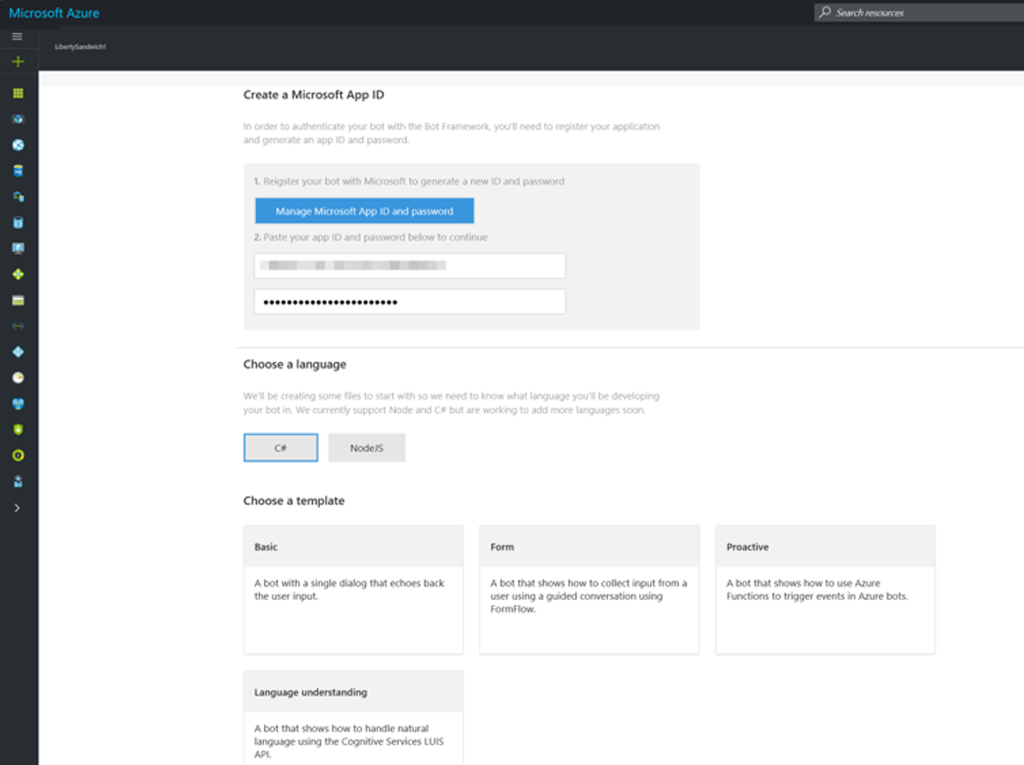The width and height of the screenshot is (1024, 765).
Task: Click the Resource groups cube icon
Action: [18, 119]
